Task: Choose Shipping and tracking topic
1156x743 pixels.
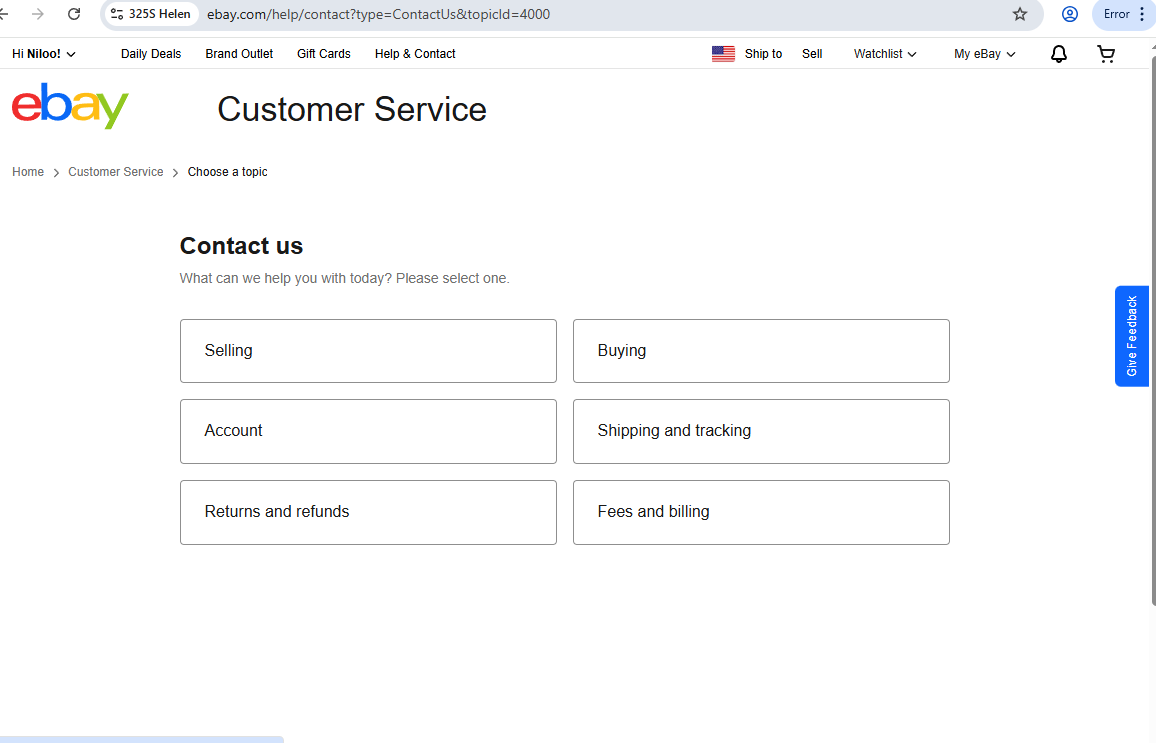Action: (x=761, y=431)
